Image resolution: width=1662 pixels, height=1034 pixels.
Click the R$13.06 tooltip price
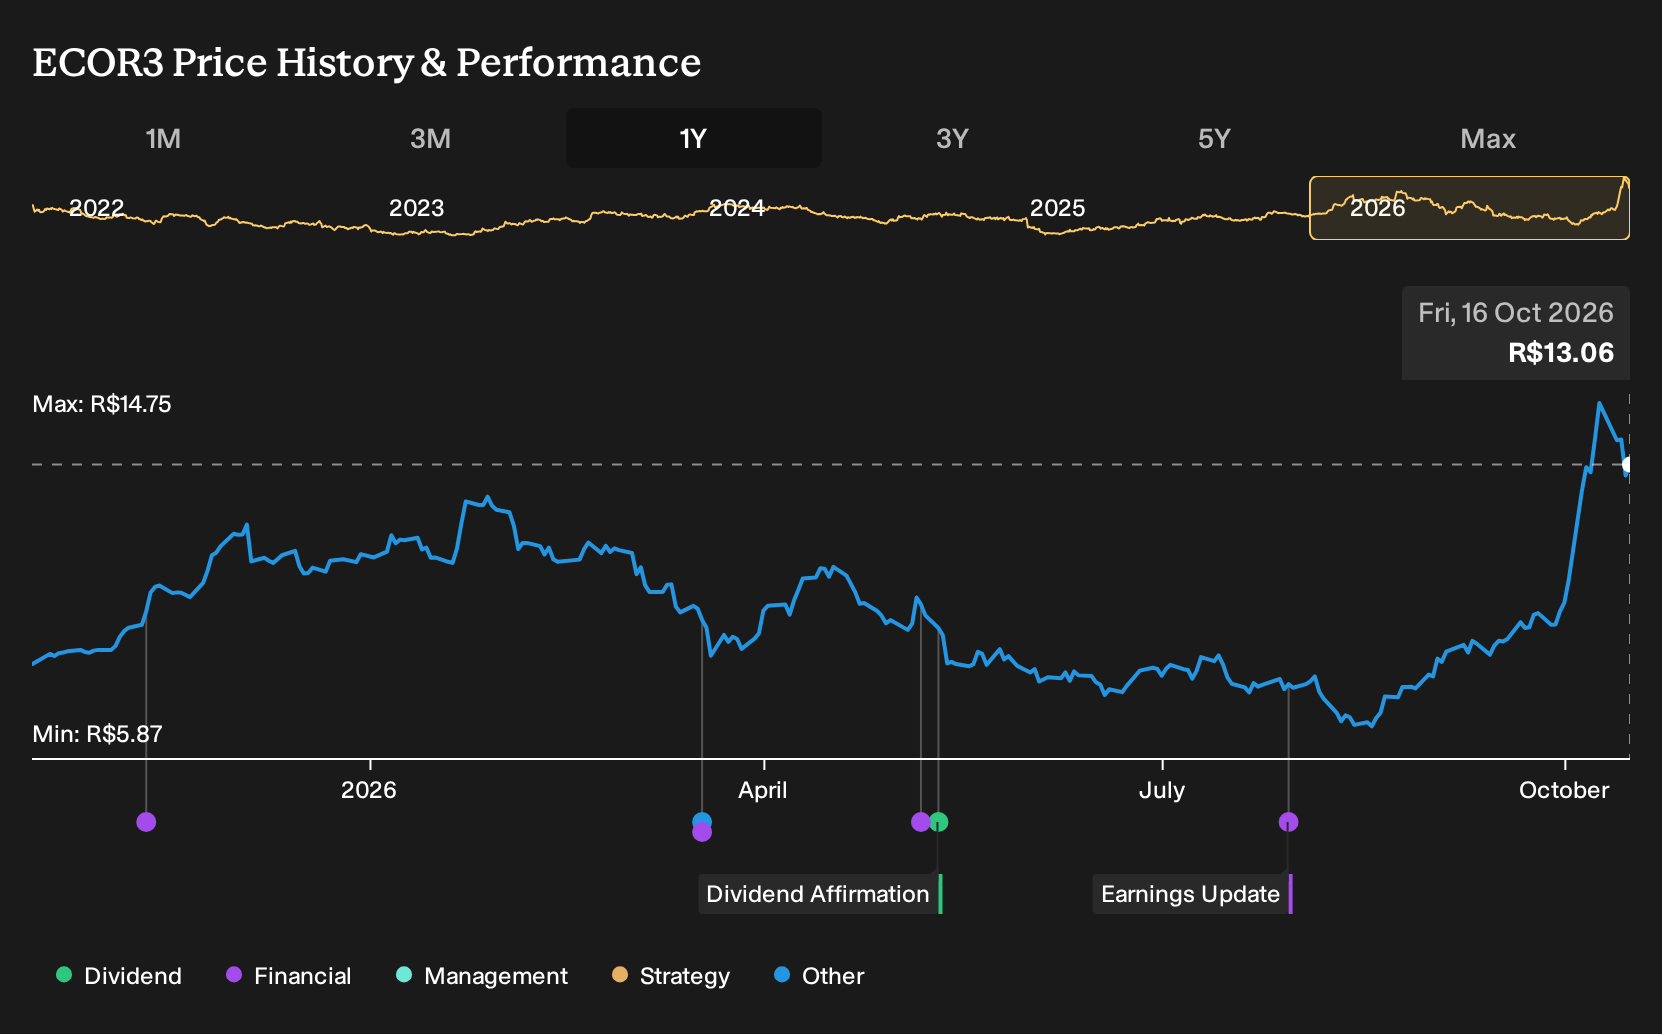pyautogui.click(x=1561, y=353)
